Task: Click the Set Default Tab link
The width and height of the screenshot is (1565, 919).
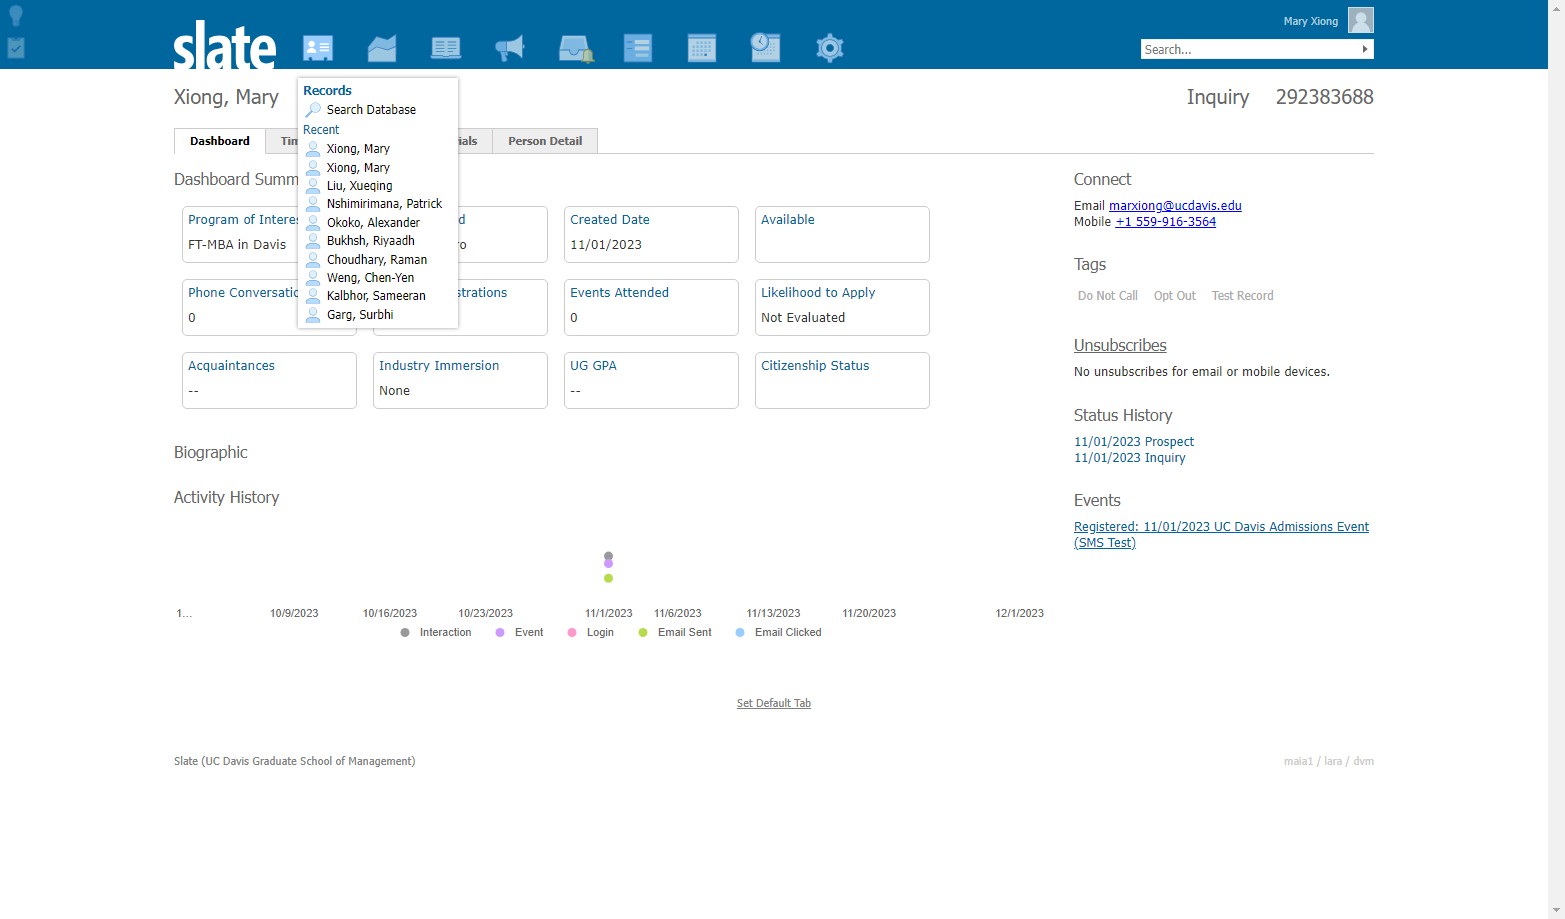Action: coord(774,704)
